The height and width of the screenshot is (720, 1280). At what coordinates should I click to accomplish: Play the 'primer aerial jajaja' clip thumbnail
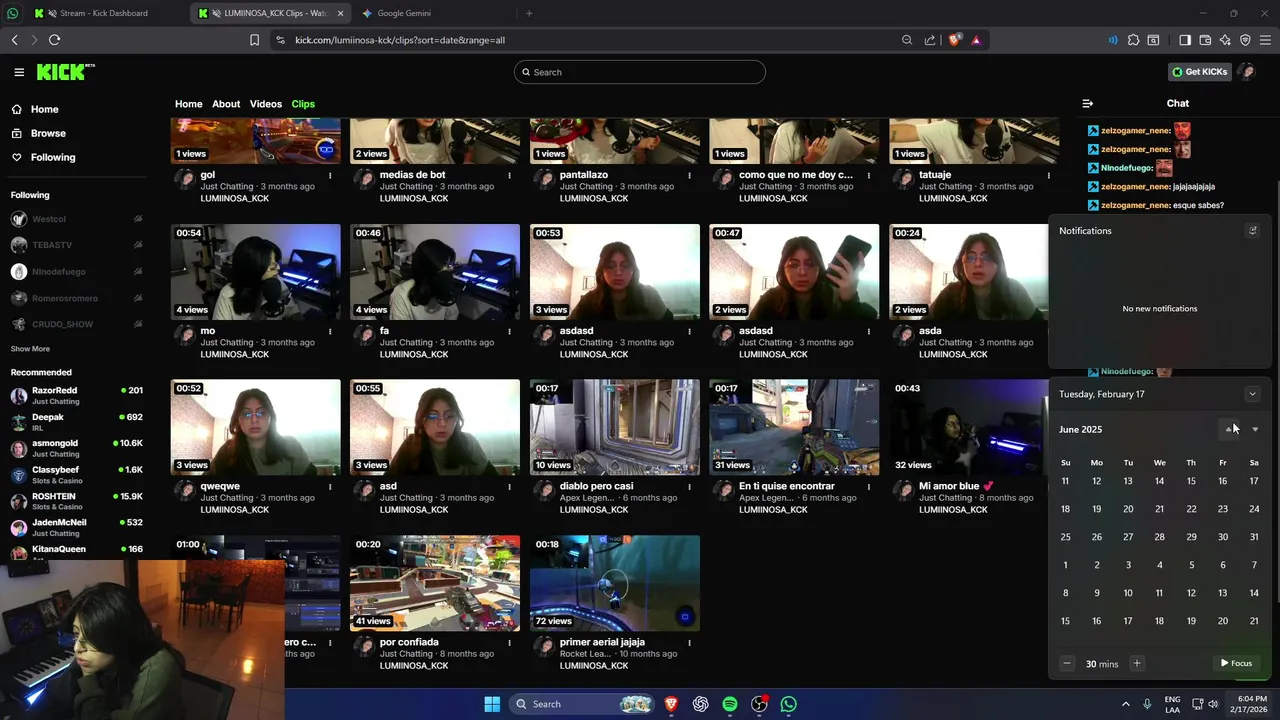(615, 583)
